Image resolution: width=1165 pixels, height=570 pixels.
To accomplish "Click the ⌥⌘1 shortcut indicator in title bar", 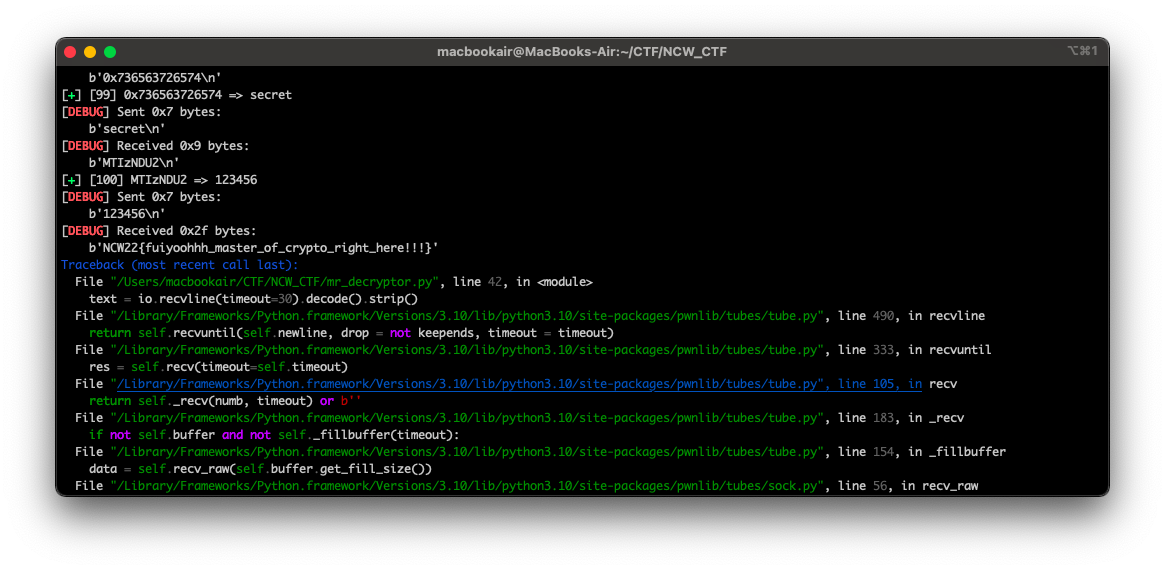I will (1081, 51).
